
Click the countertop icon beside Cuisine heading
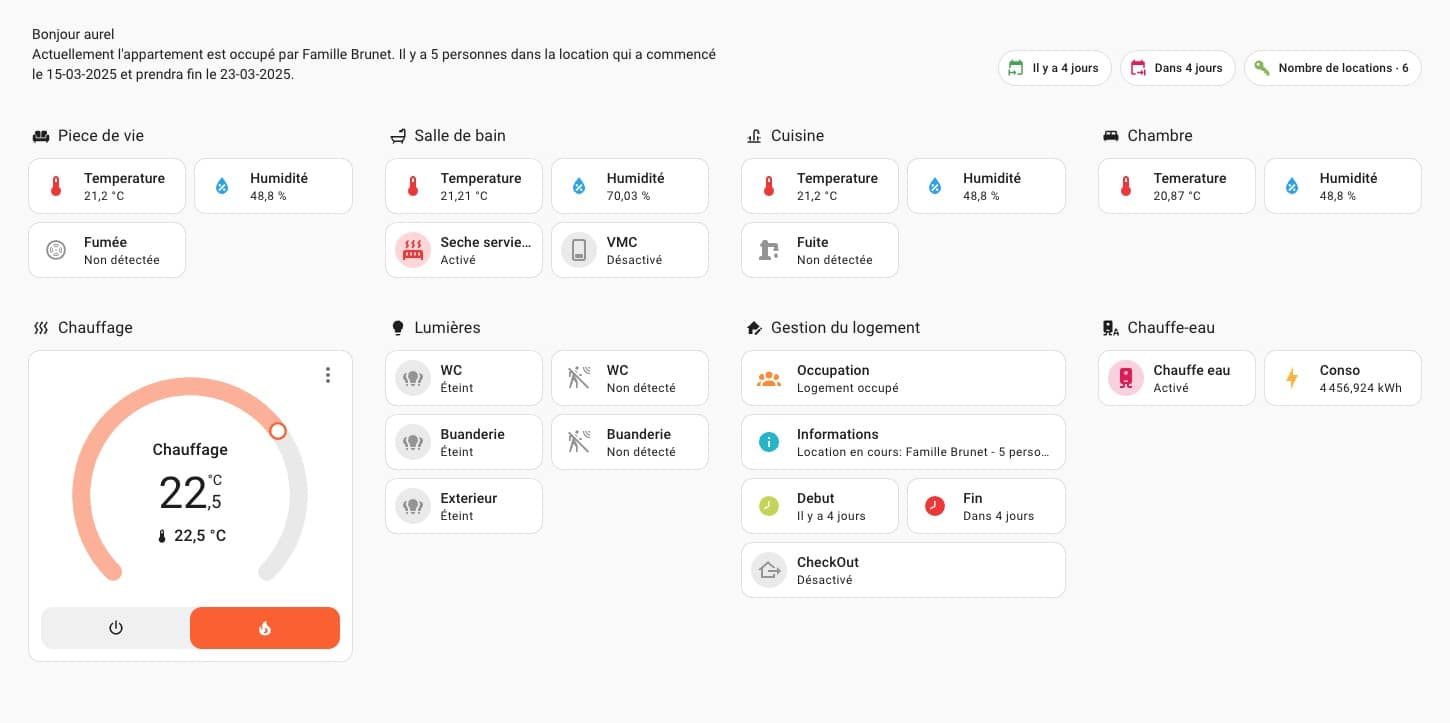(x=754, y=136)
